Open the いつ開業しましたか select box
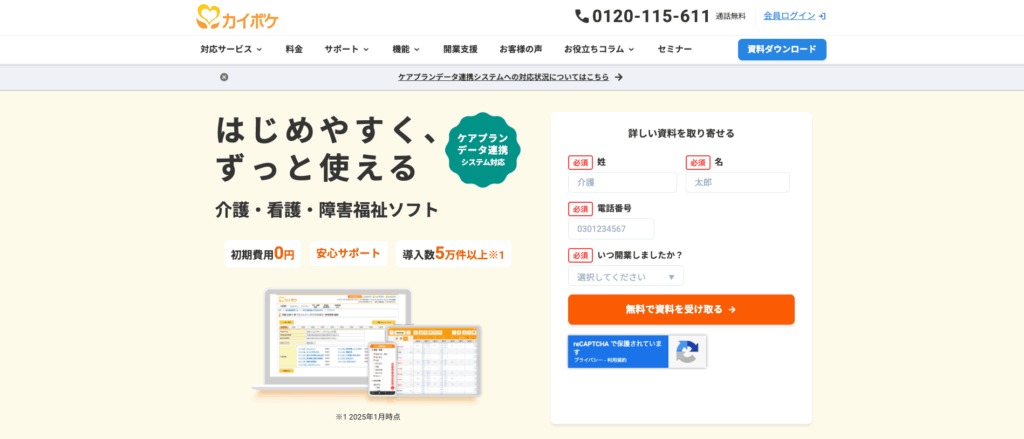Screen dimensions: 1024x439 point(625,277)
